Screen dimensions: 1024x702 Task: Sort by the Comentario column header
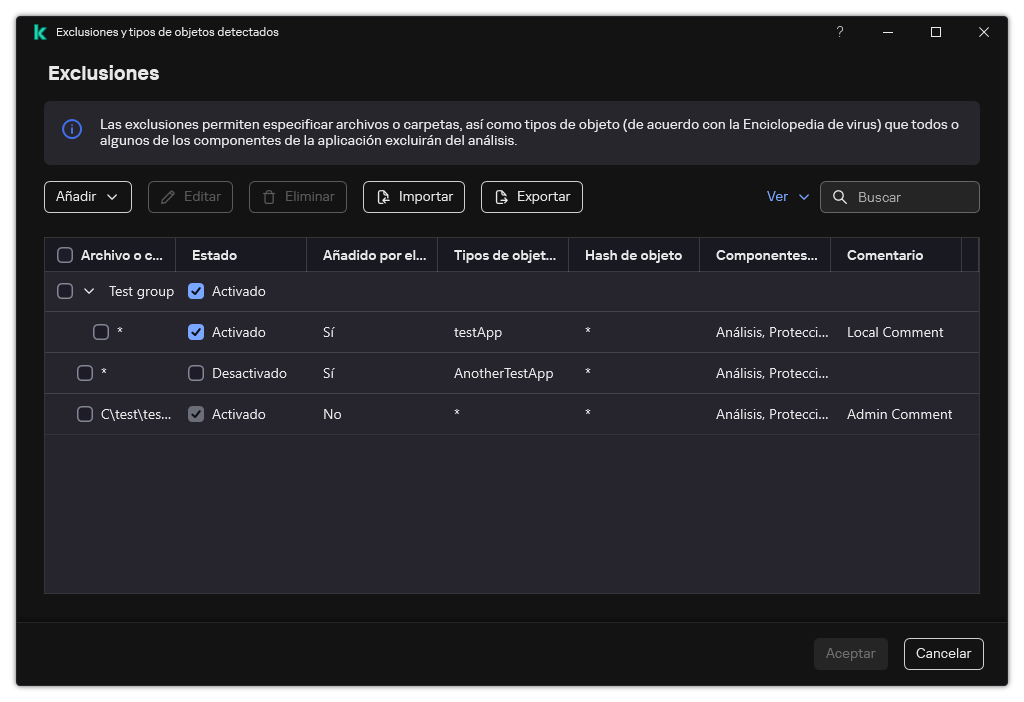[884, 255]
